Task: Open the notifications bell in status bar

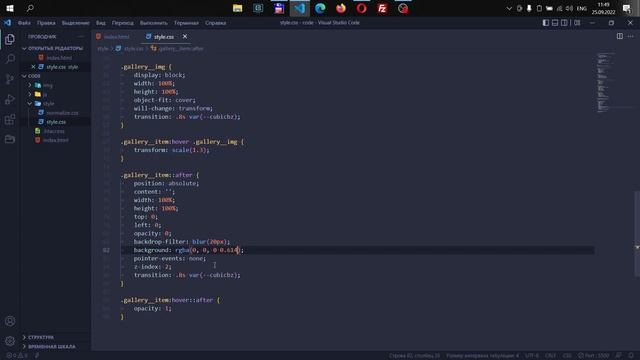Action: pyautogui.click(x=631, y=356)
